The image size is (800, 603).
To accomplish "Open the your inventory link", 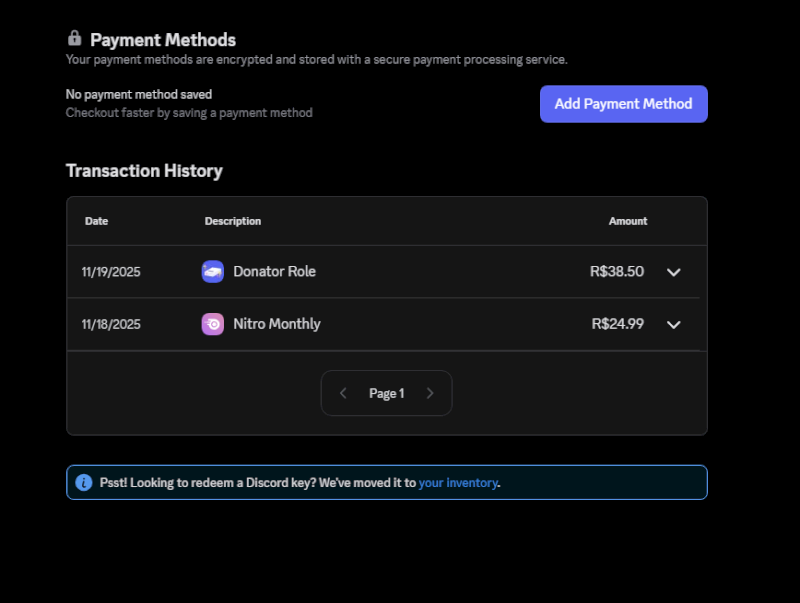I will tap(458, 482).
